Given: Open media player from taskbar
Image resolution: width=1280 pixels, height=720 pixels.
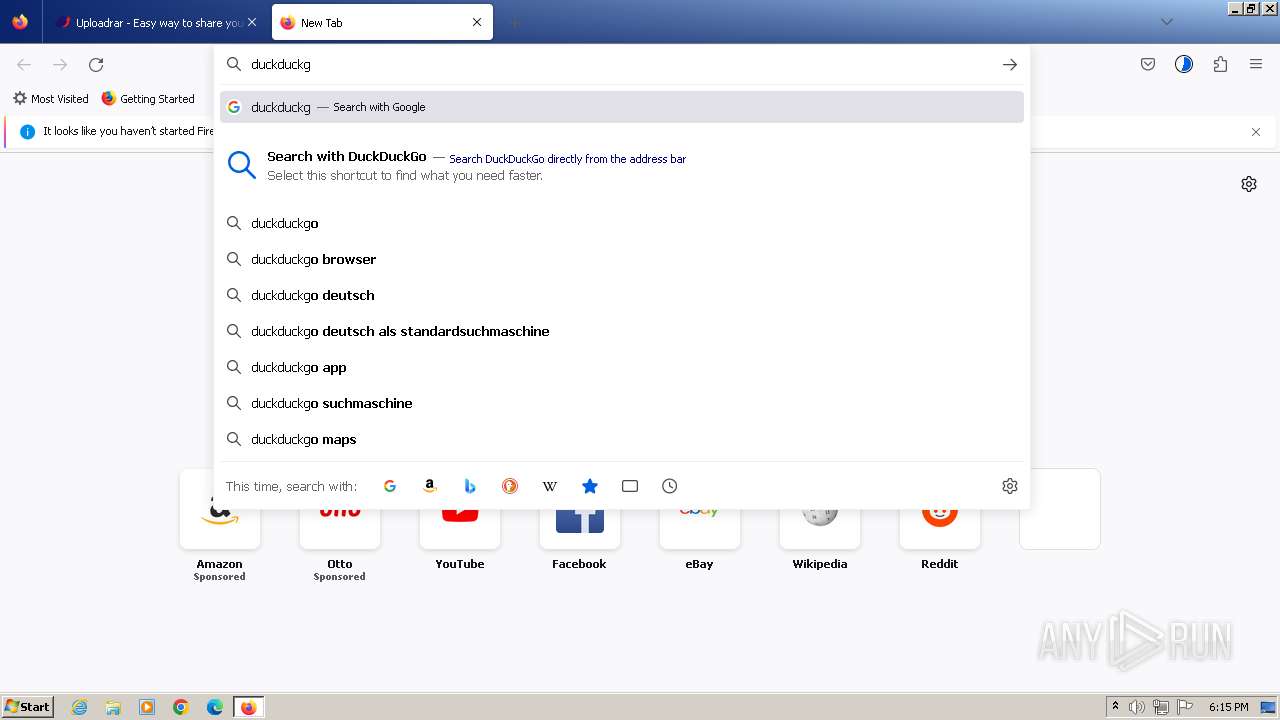Looking at the screenshot, I should pos(147,707).
